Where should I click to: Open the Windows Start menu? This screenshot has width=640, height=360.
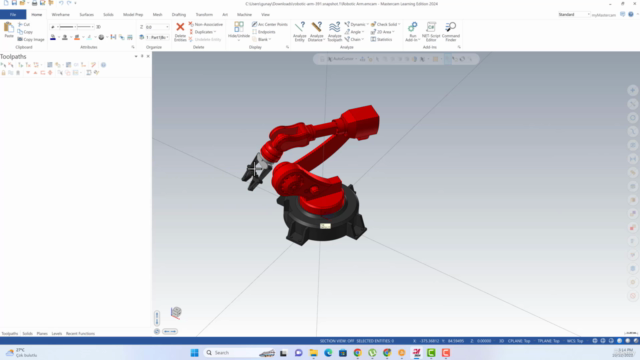click(x=195, y=353)
